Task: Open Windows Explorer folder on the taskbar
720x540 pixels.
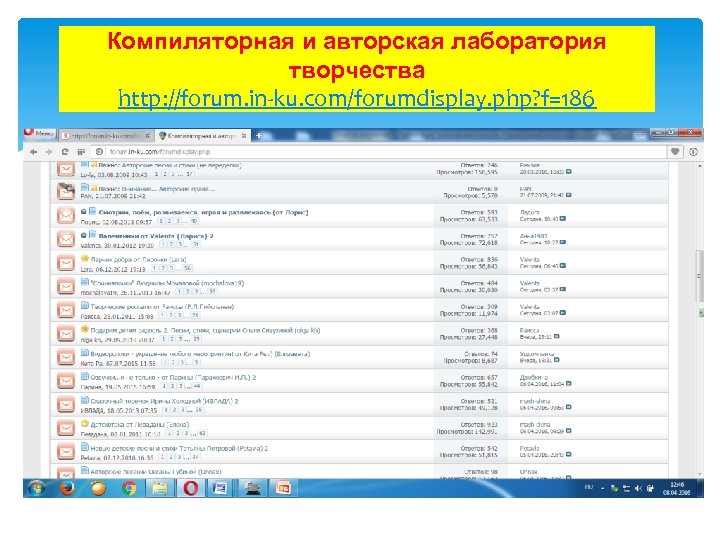Action: [160, 488]
